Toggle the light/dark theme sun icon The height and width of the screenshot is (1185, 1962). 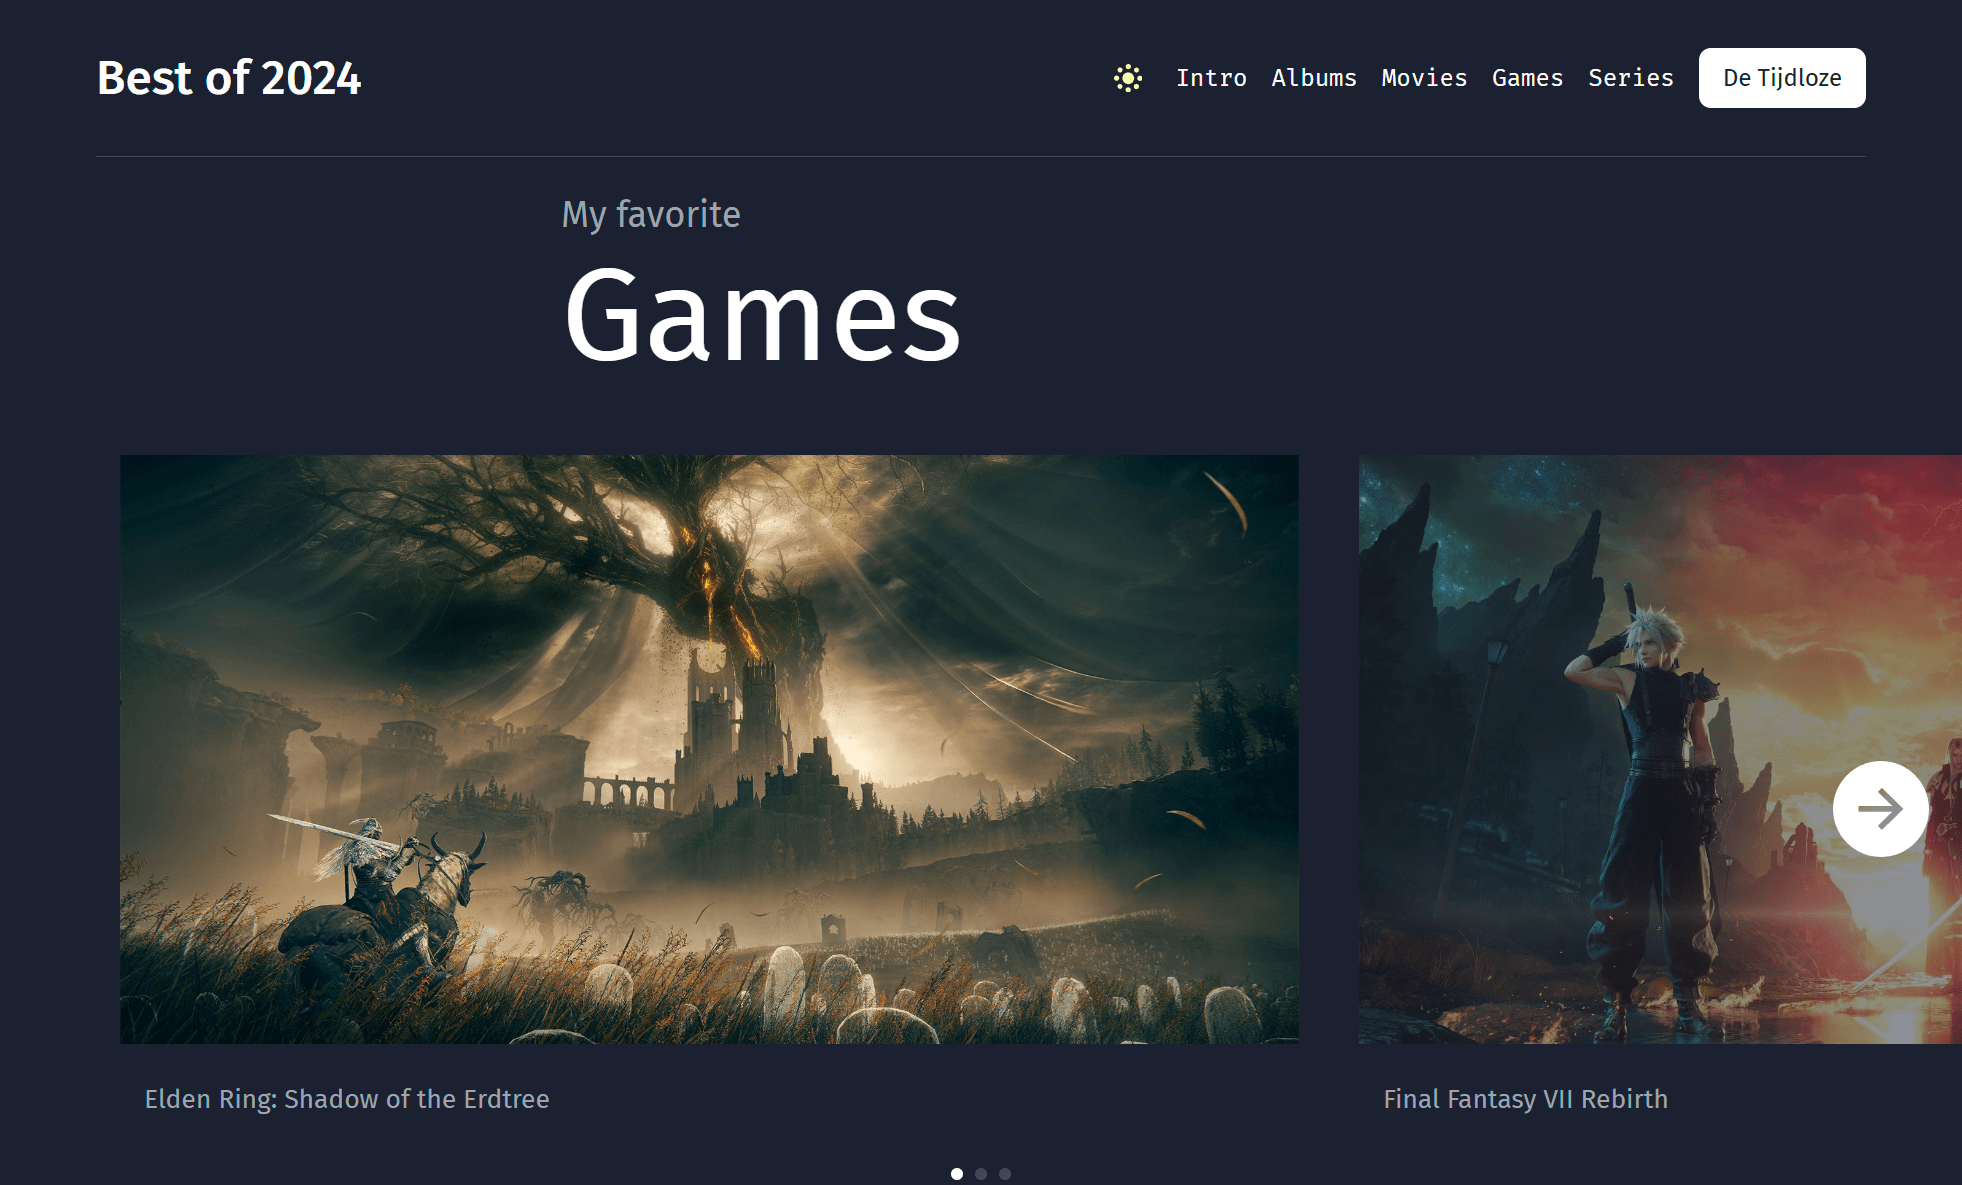[x=1128, y=78]
